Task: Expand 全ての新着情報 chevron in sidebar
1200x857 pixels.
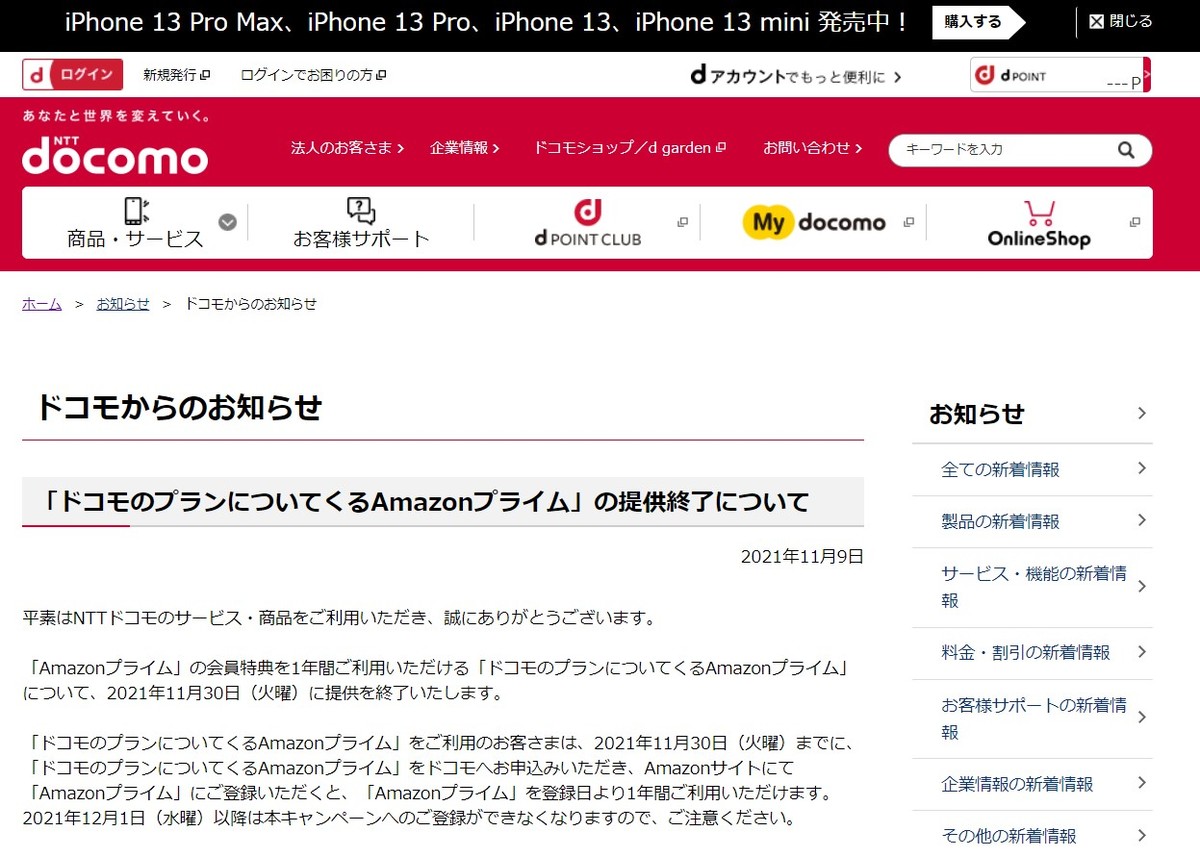Action: tap(1142, 469)
